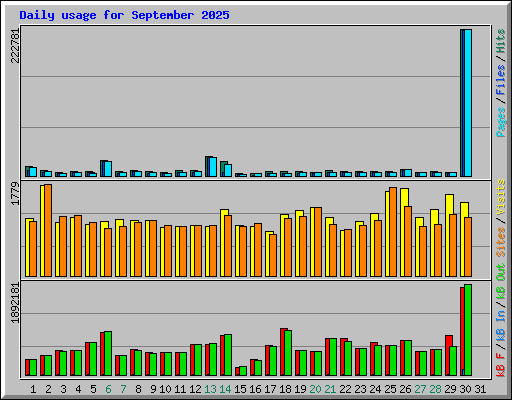Click the "Pages" legend label
Viewport: 512px width, 400px height.
pos(501,122)
